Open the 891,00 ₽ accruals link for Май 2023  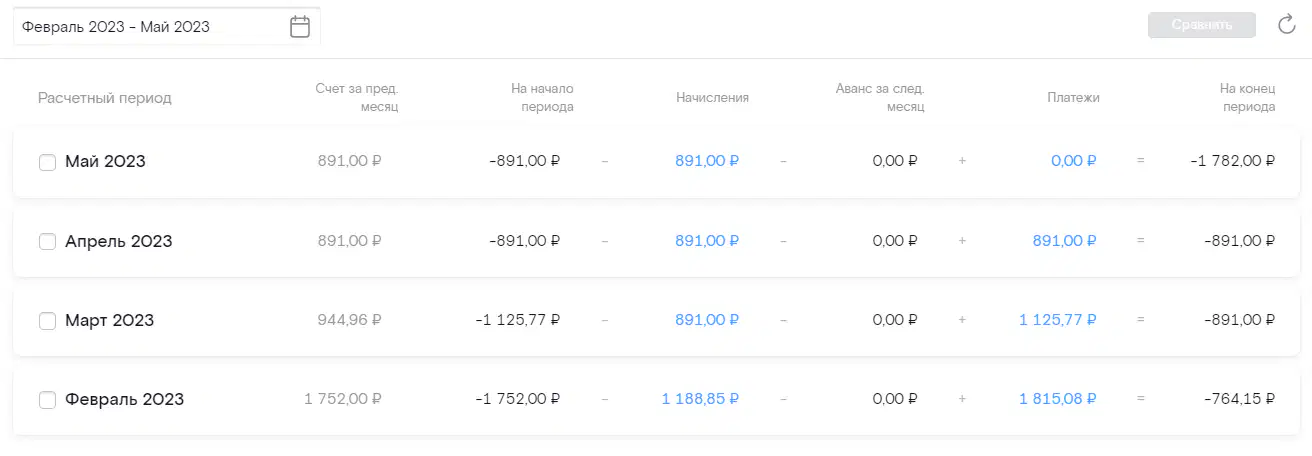[x=707, y=160]
